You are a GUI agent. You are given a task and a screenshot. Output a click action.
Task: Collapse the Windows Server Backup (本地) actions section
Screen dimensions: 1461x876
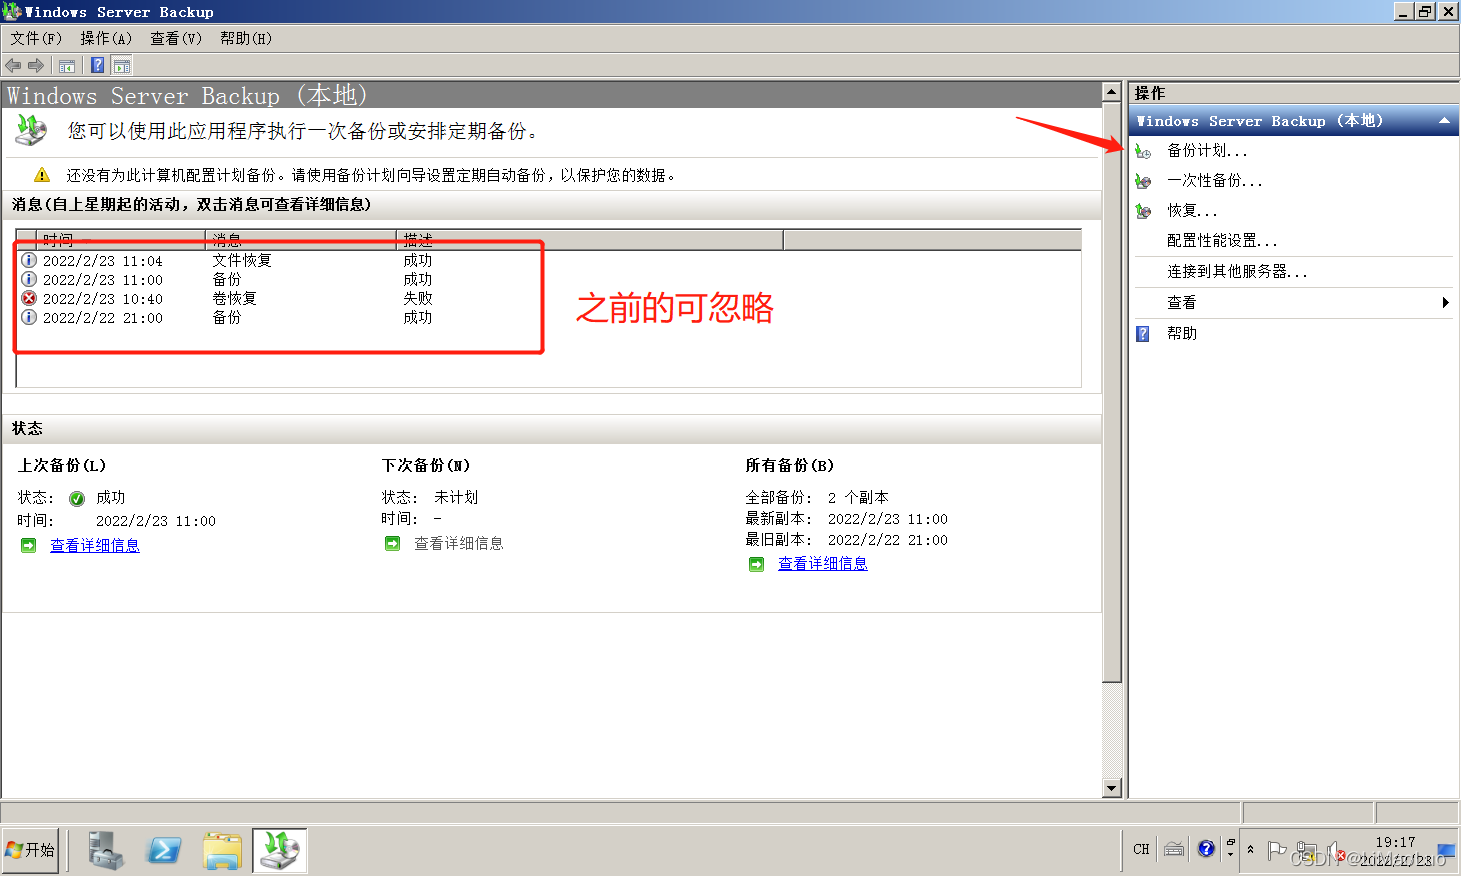[1444, 121]
